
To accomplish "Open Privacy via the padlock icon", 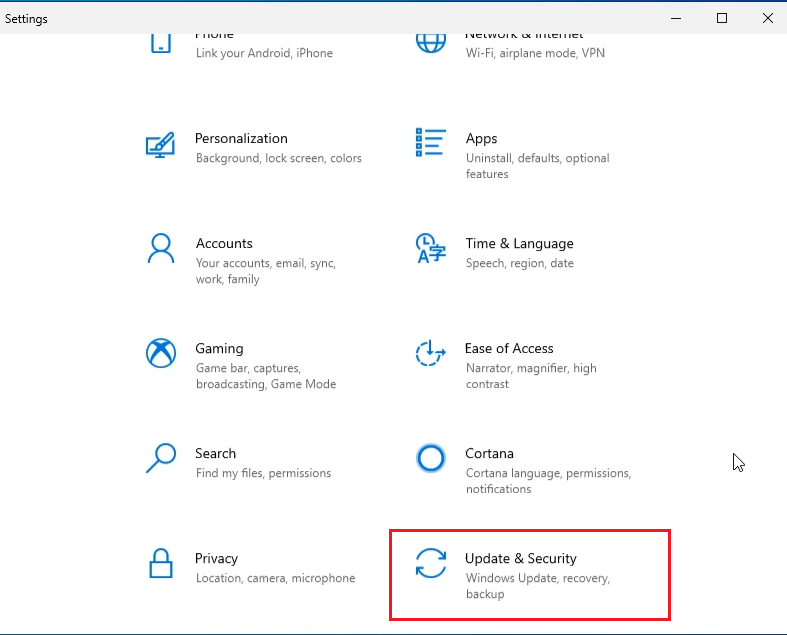I will (x=161, y=563).
